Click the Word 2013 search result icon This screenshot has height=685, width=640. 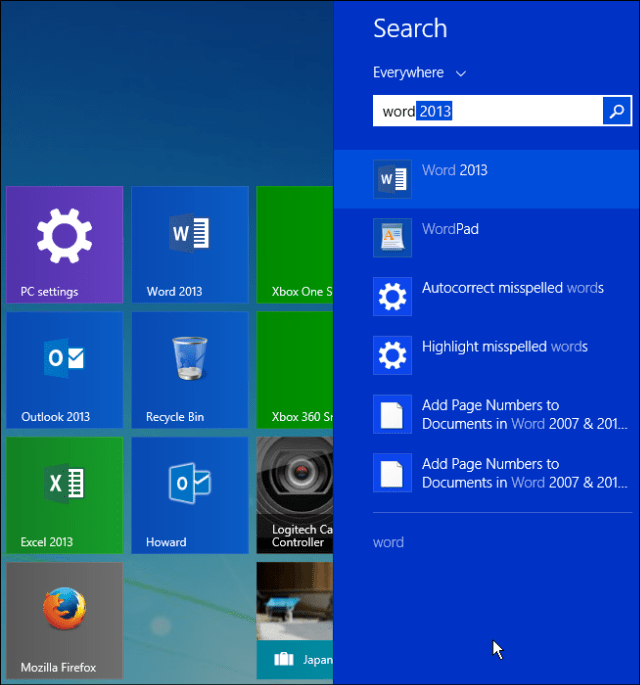coord(392,179)
